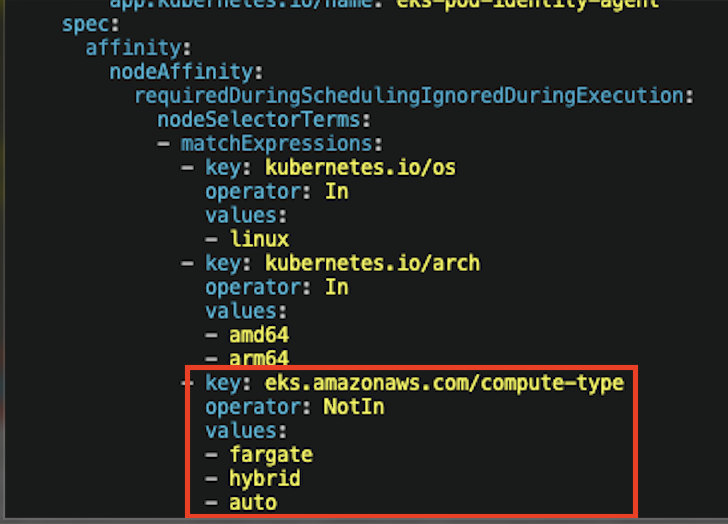Viewport: 728px width, 524px height.
Task: Click the 'auto' value
Action: tap(253, 503)
